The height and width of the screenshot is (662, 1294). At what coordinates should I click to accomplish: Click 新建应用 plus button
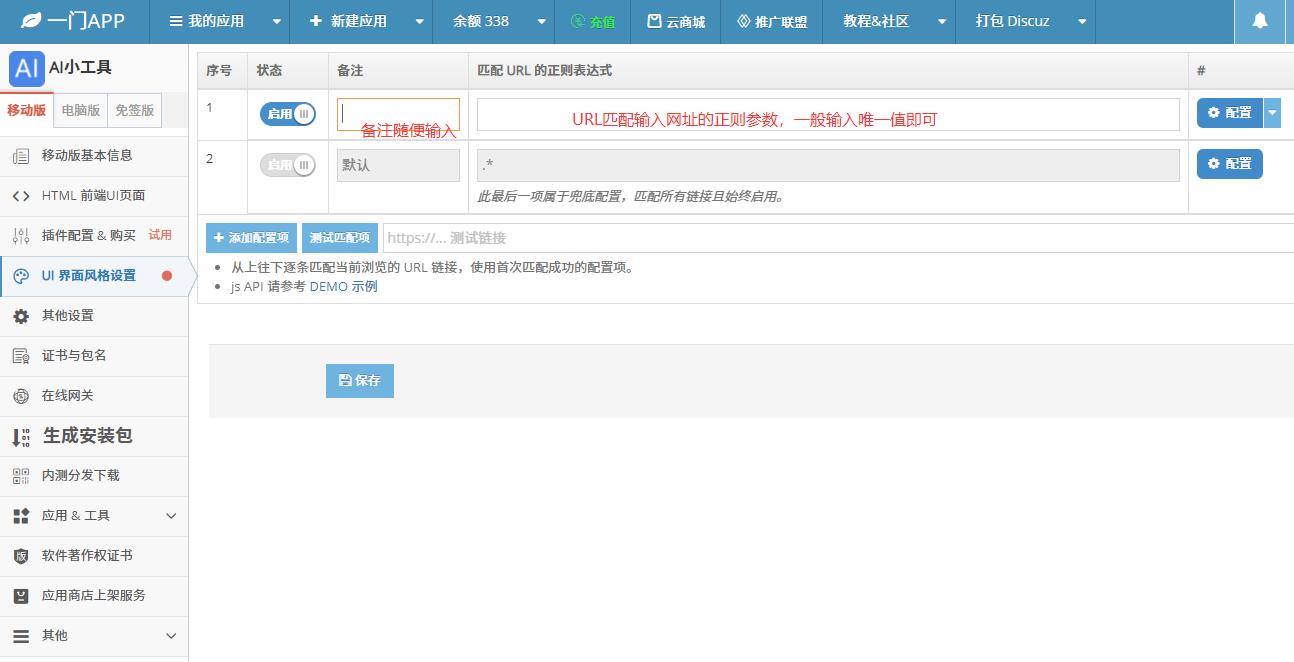point(348,21)
